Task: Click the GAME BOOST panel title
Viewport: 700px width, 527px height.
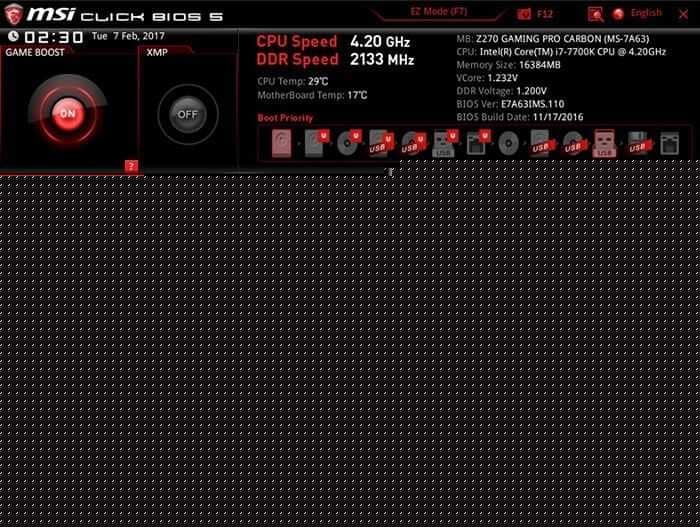Action: pyautogui.click(x=35, y=52)
